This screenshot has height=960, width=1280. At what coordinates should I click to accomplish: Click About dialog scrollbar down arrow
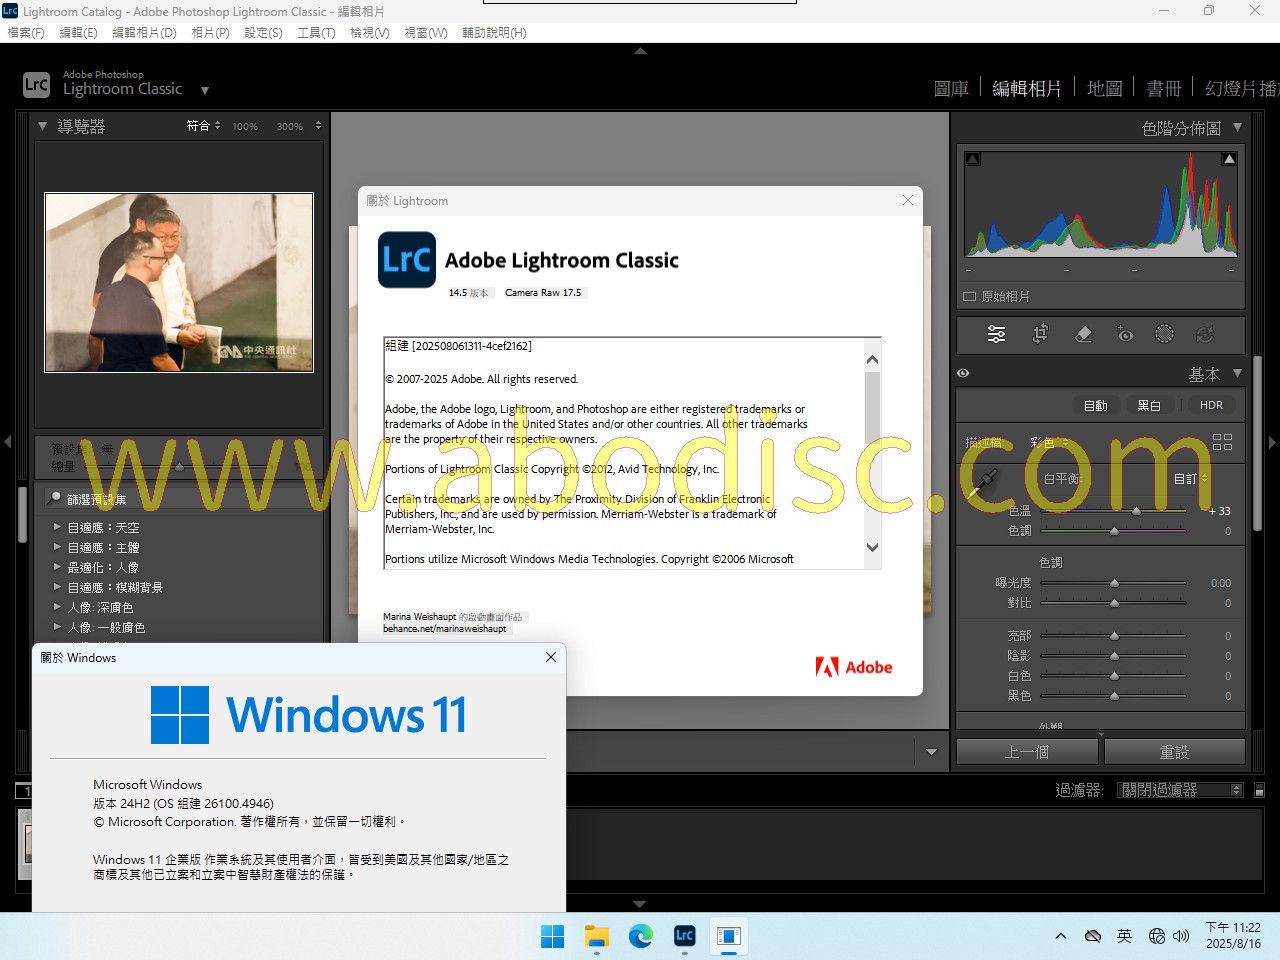[x=872, y=547]
